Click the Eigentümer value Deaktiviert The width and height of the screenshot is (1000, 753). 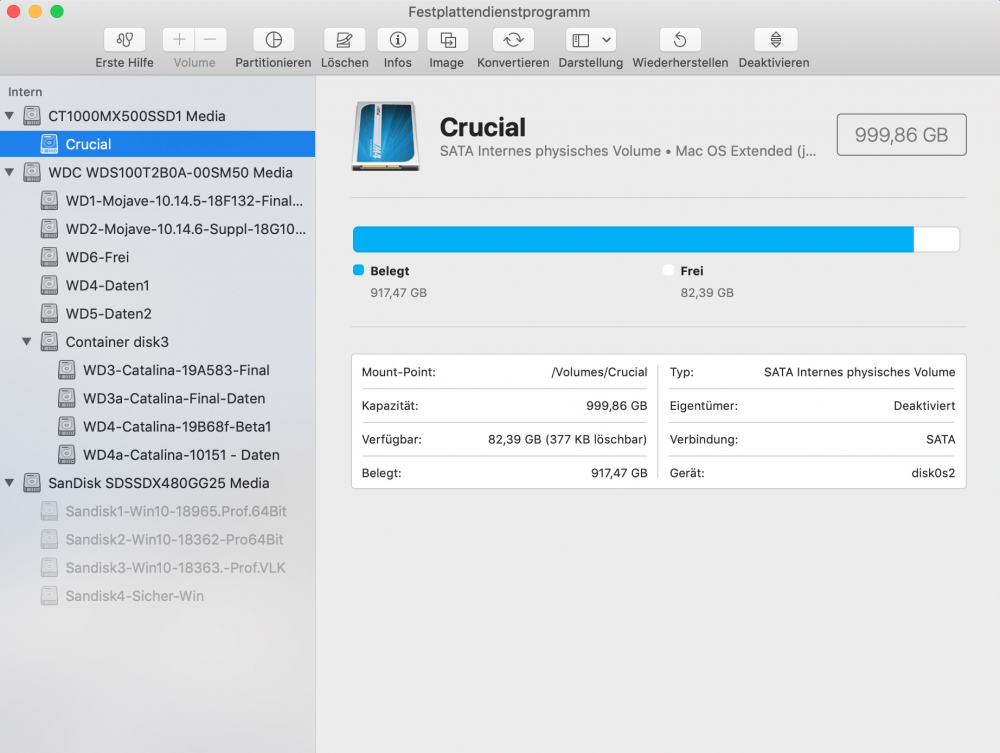tap(924, 406)
